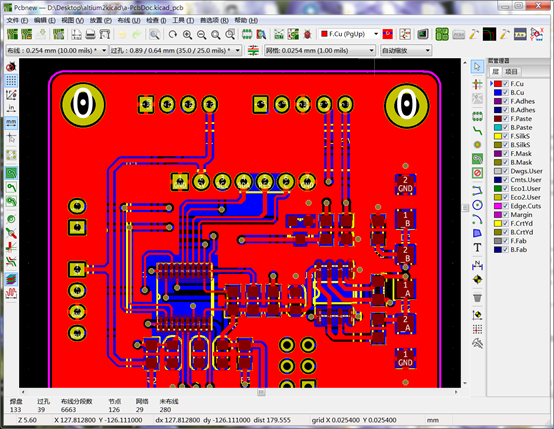Select the arrow cursor tool

[x=477, y=66]
